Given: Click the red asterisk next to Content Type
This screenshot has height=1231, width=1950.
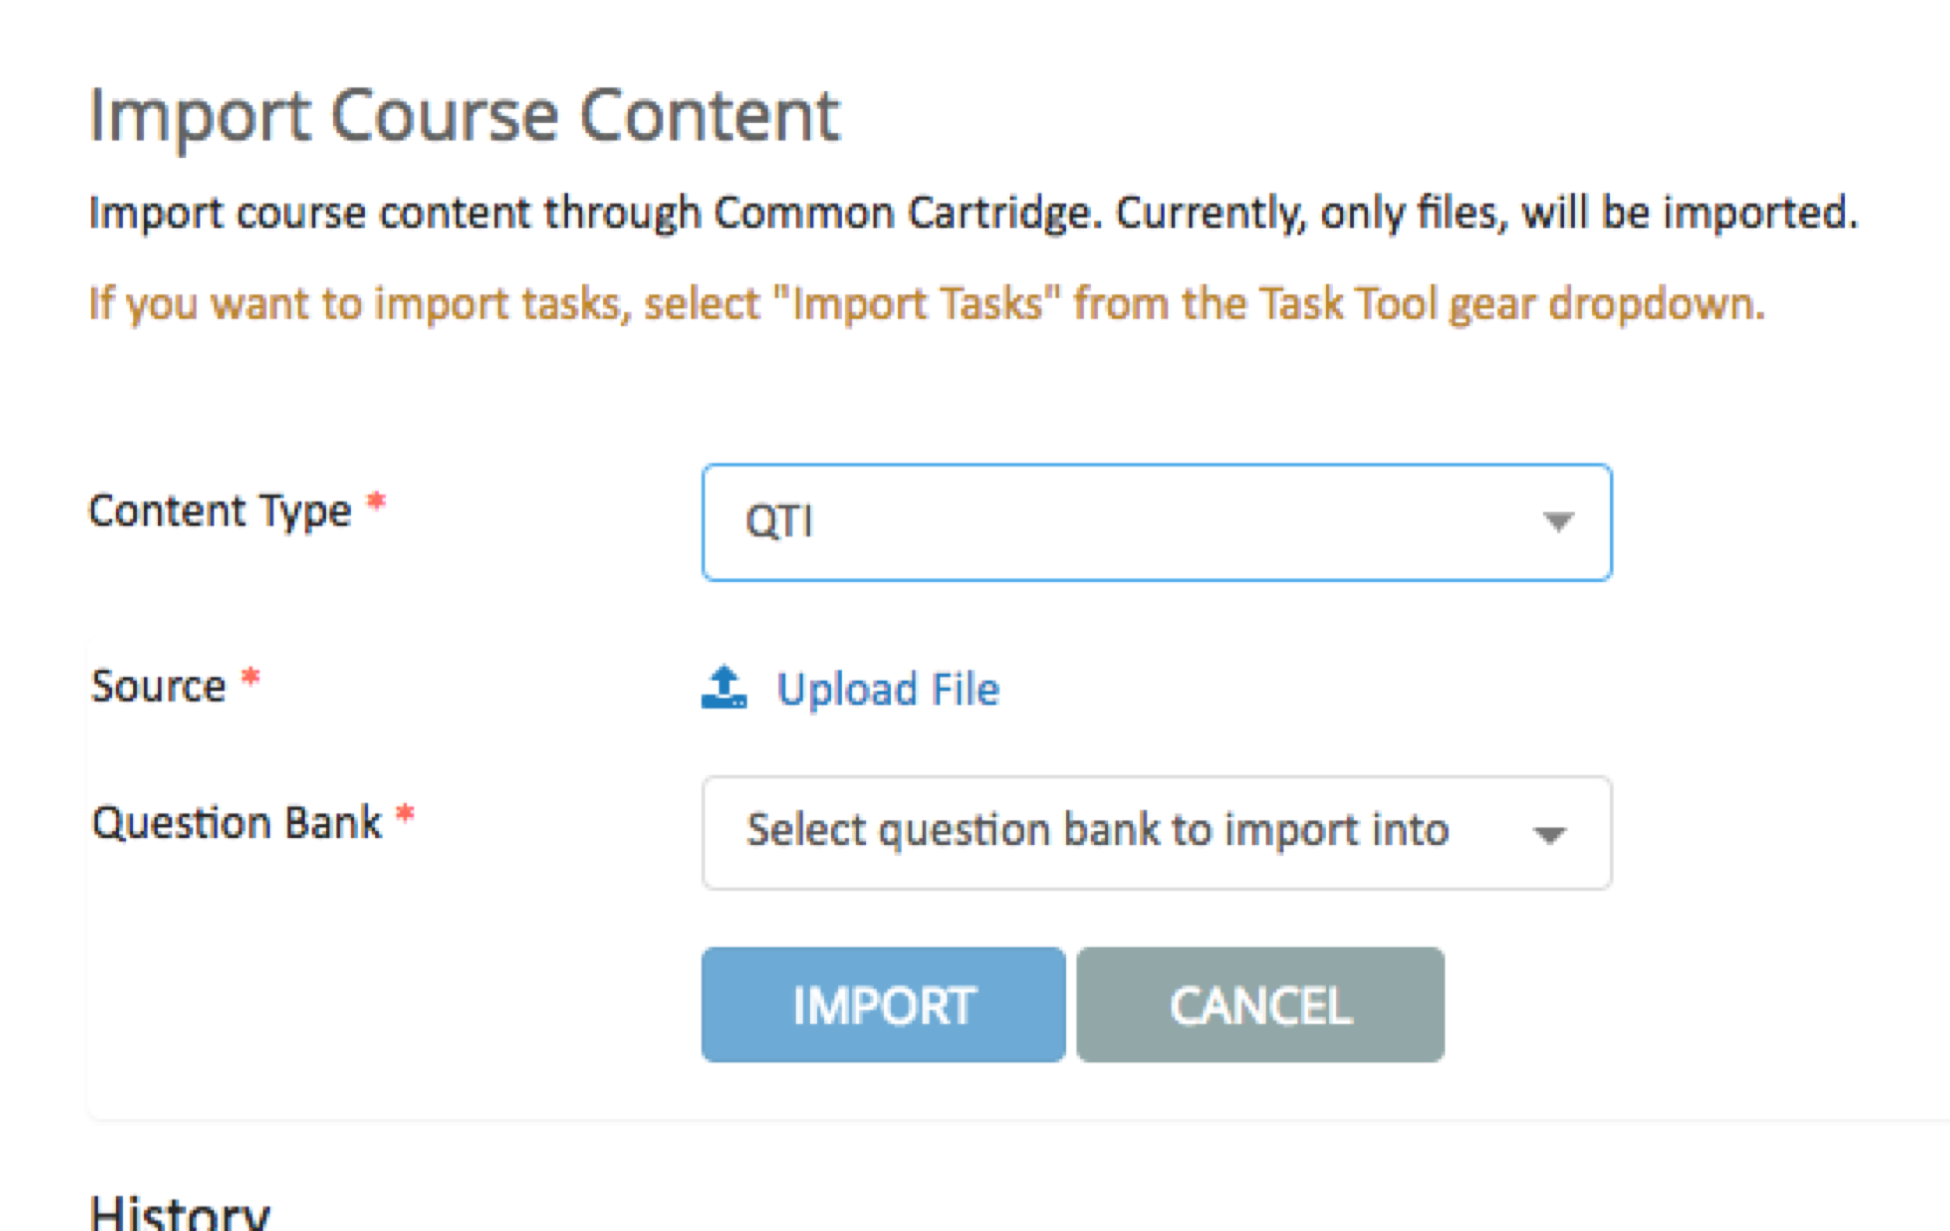Looking at the screenshot, I should 376,501.
